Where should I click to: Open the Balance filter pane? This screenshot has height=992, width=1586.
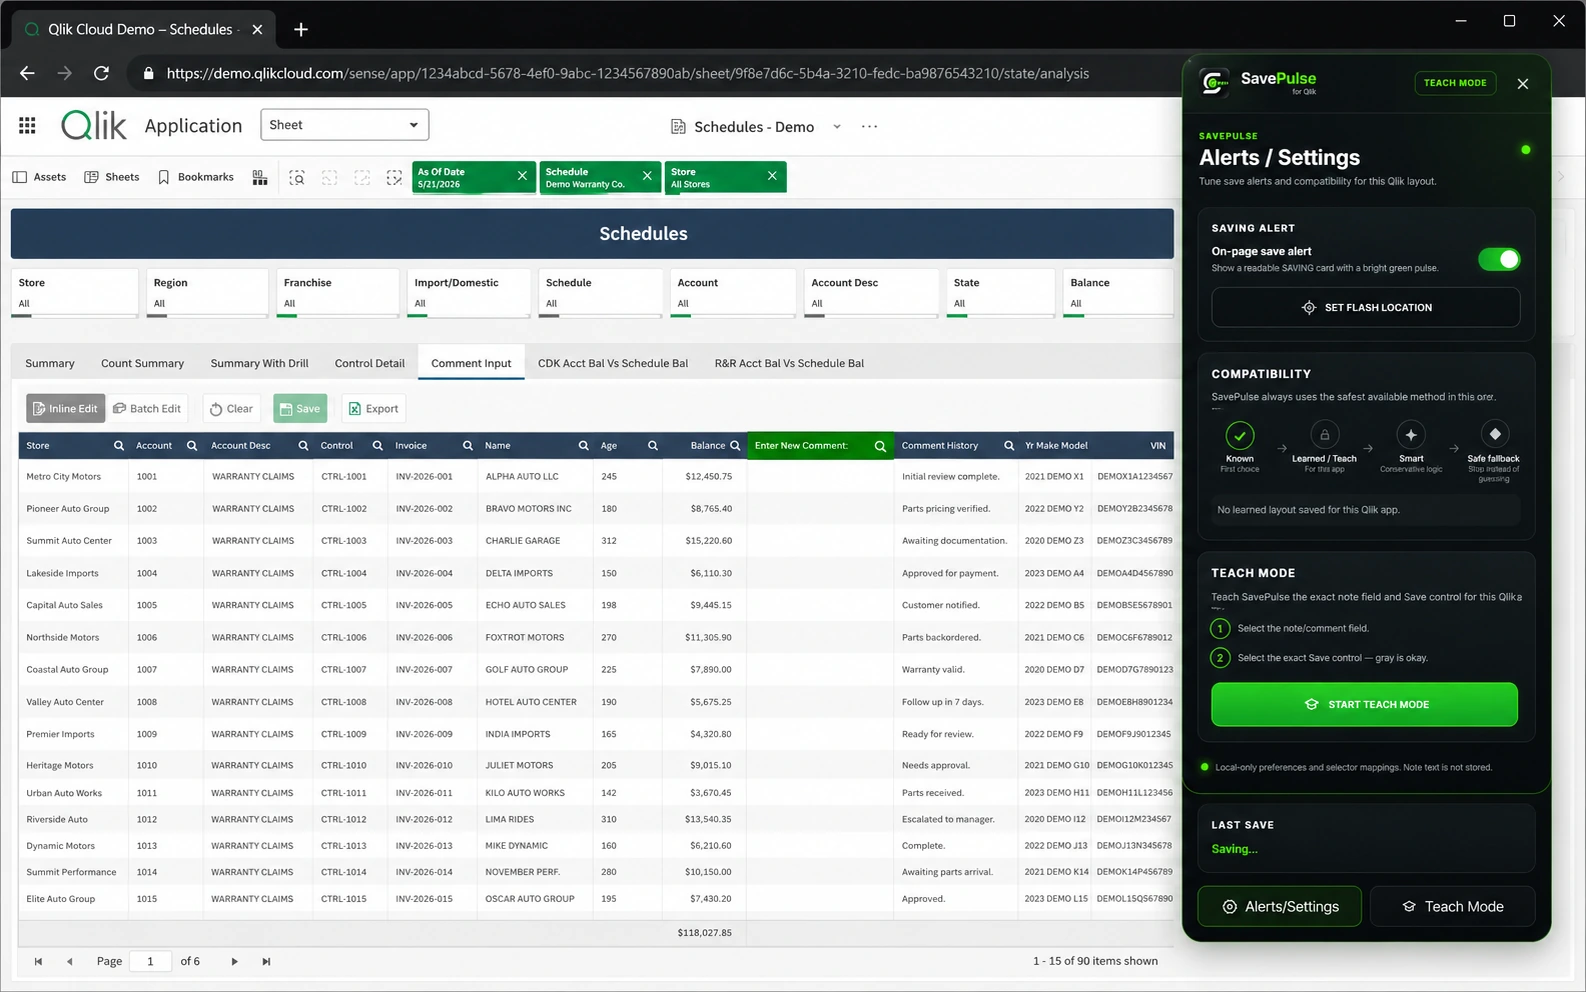[1118, 293]
